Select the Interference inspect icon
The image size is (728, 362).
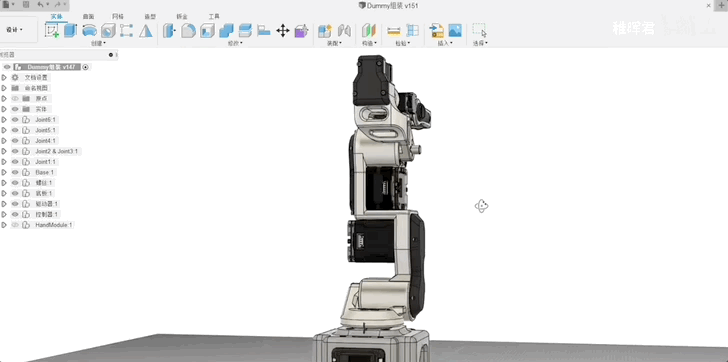pos(412,31)
